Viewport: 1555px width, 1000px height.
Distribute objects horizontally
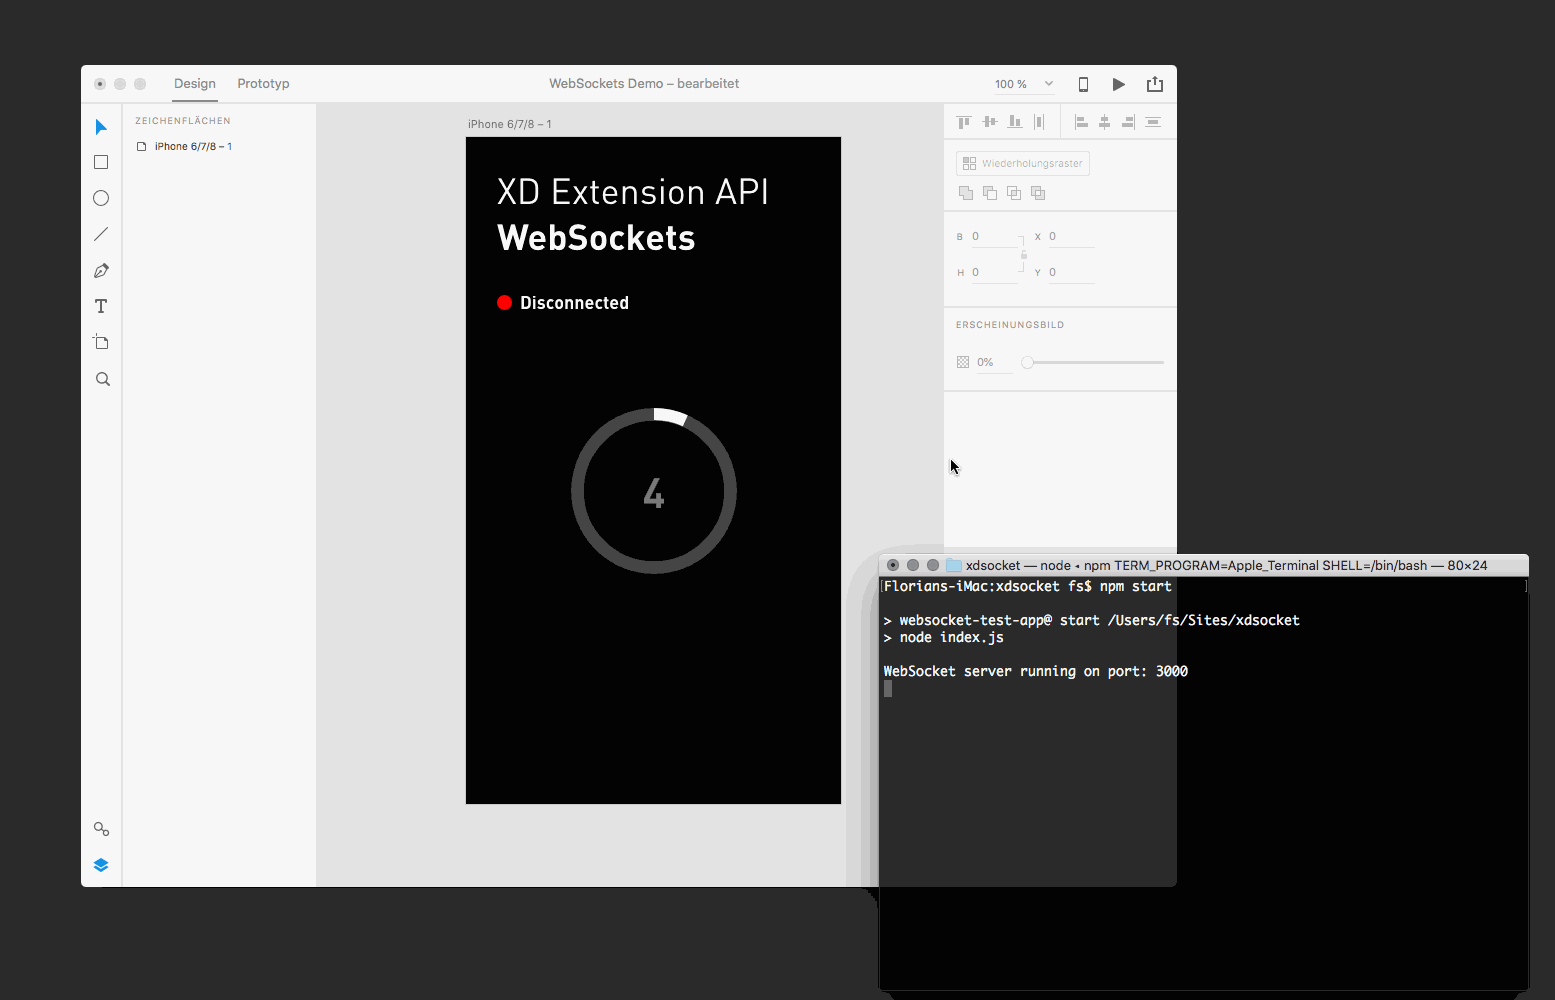pyautogui.click(x=1039, y=122)
